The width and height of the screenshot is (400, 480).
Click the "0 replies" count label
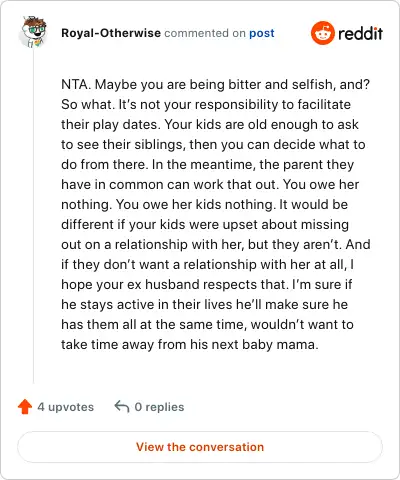(159, 407)
